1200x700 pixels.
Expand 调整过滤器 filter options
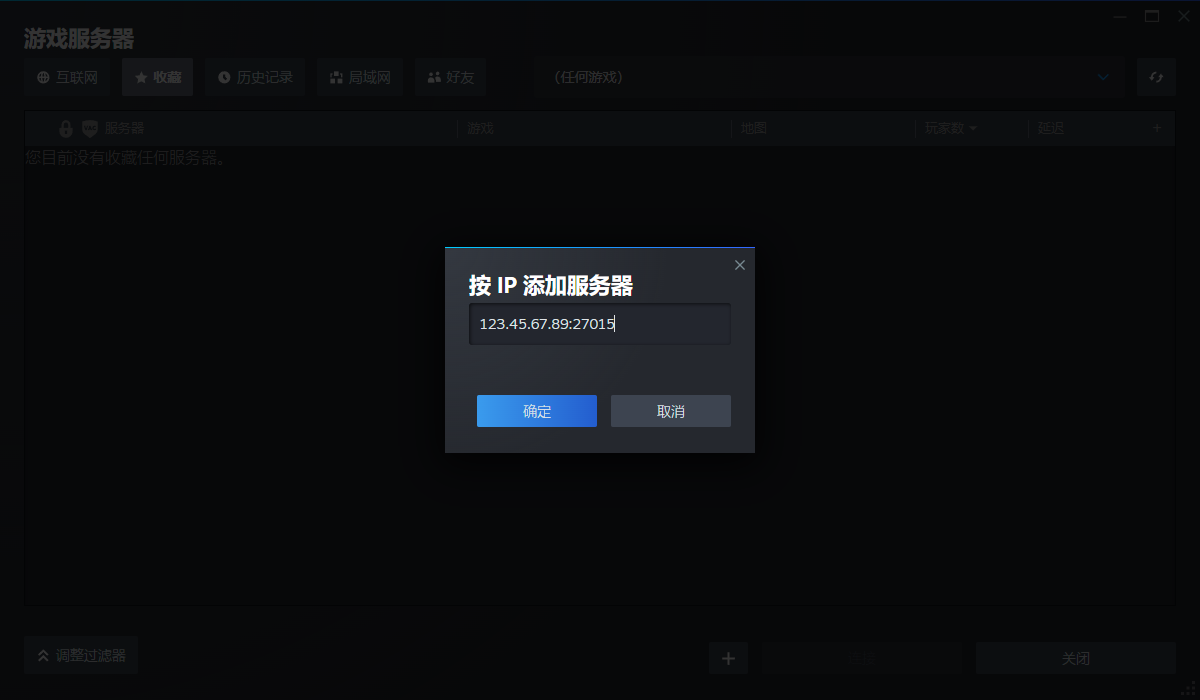80,655
